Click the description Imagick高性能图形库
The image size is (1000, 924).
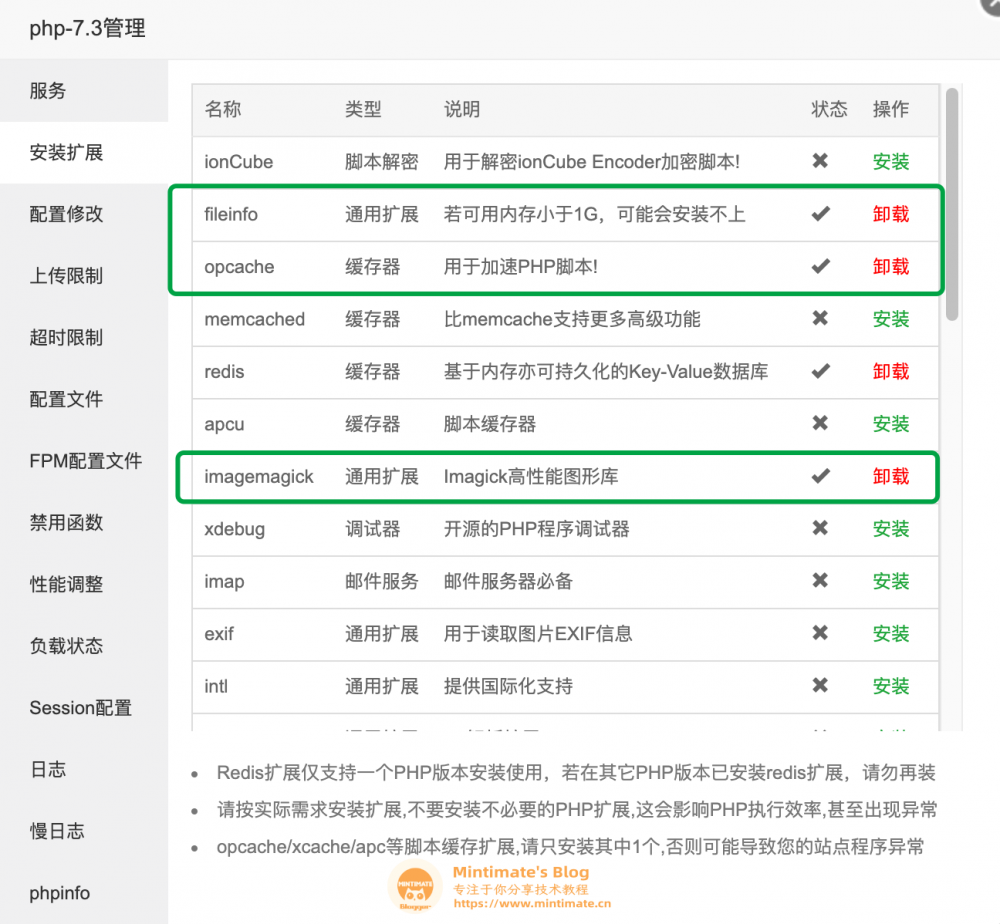pyautogui.click(x=531, y=476)
